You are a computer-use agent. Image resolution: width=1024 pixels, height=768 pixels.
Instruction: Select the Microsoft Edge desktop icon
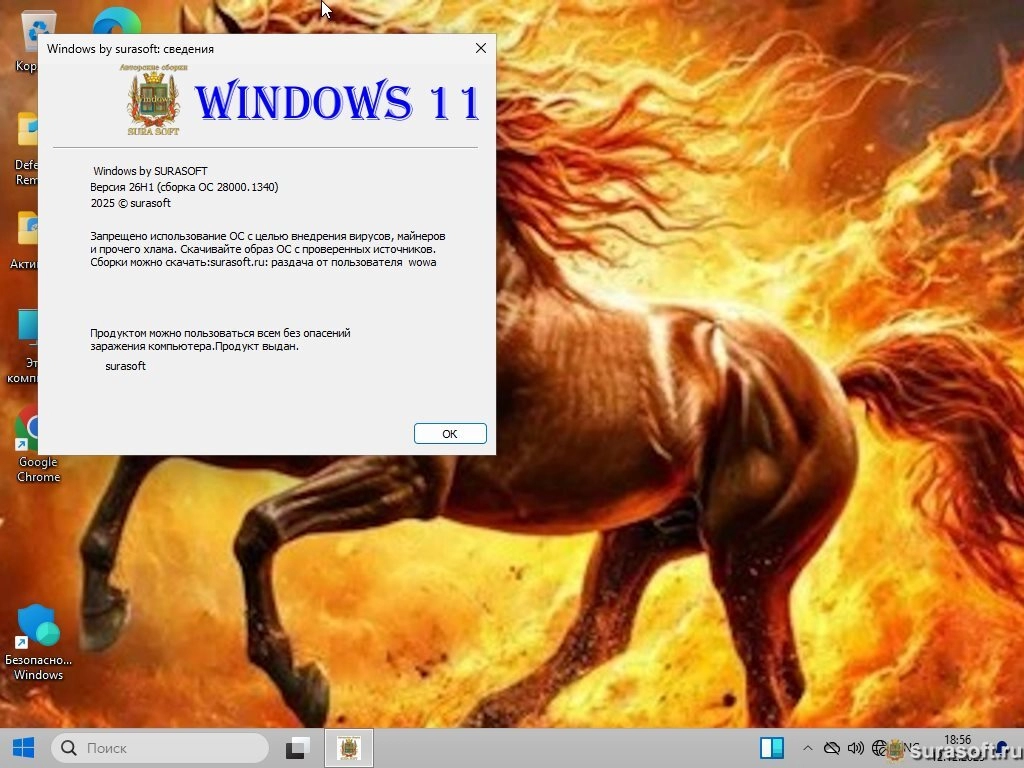tap(116, 21)
